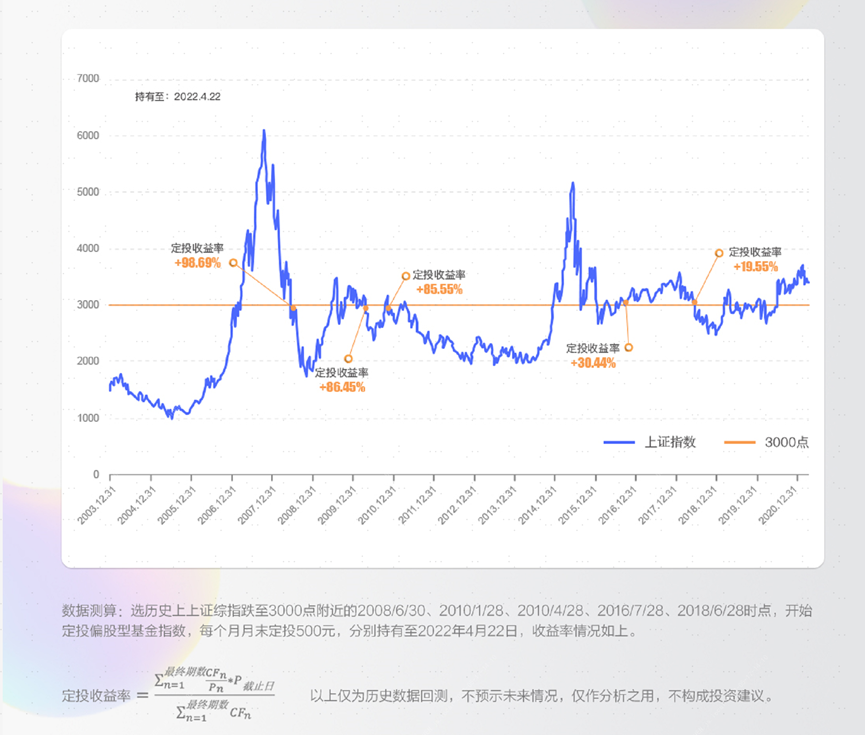The image size is (865, 735).
Task: Click the 2017.12.31 x-axis date label
Action: pyautogui.click(x=659, y=505)
